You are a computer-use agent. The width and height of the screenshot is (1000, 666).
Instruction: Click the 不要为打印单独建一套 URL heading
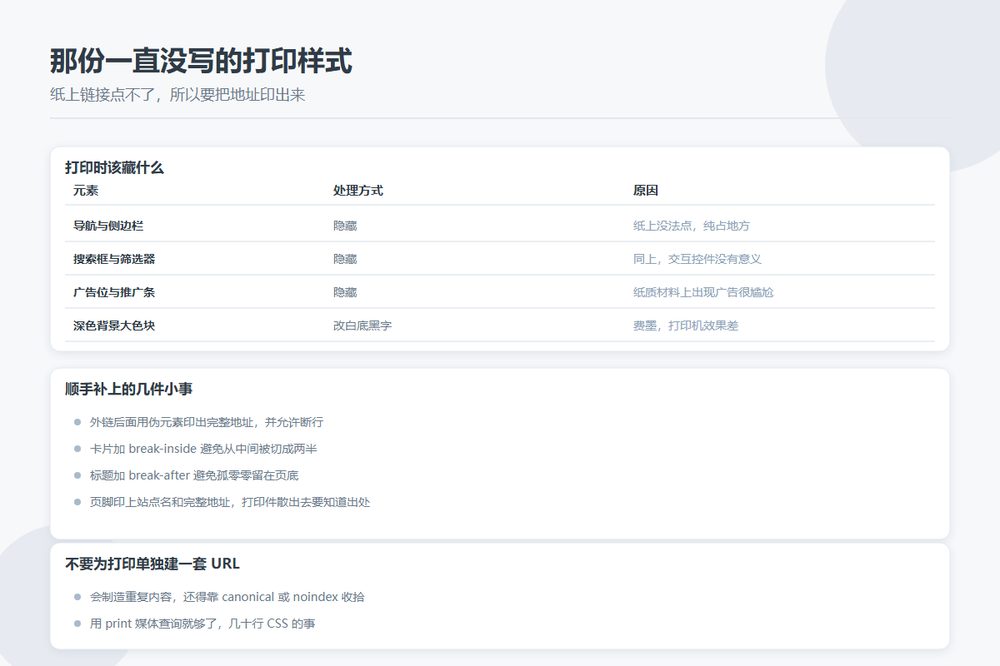(x=152, y=563)
